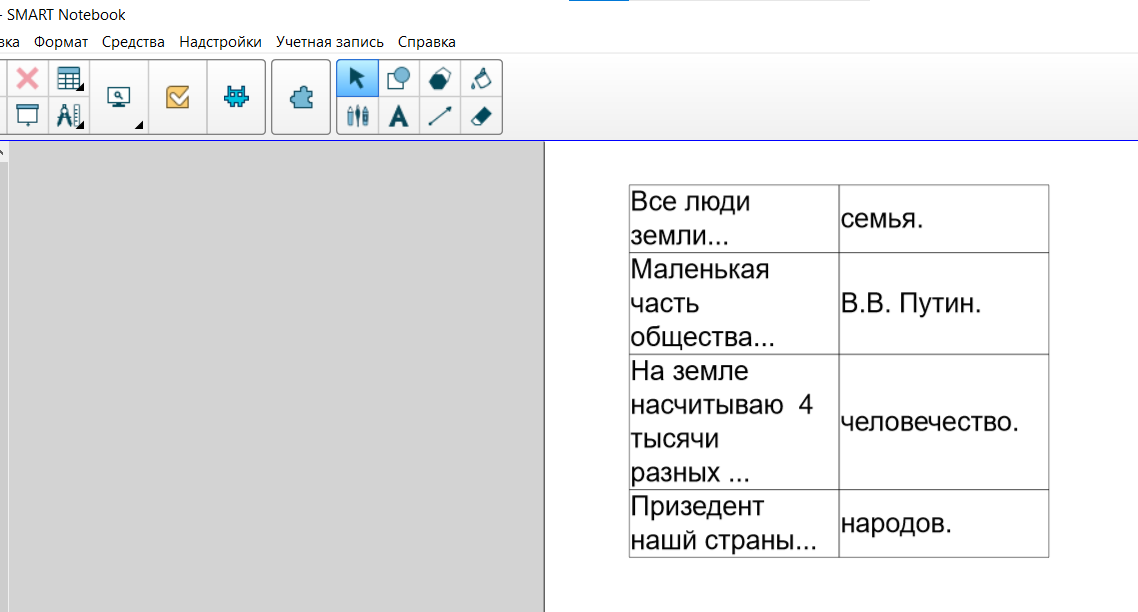Choose the Select arrow tool
This screenshot has width=1138, height=612.
[x=357, y=78]
